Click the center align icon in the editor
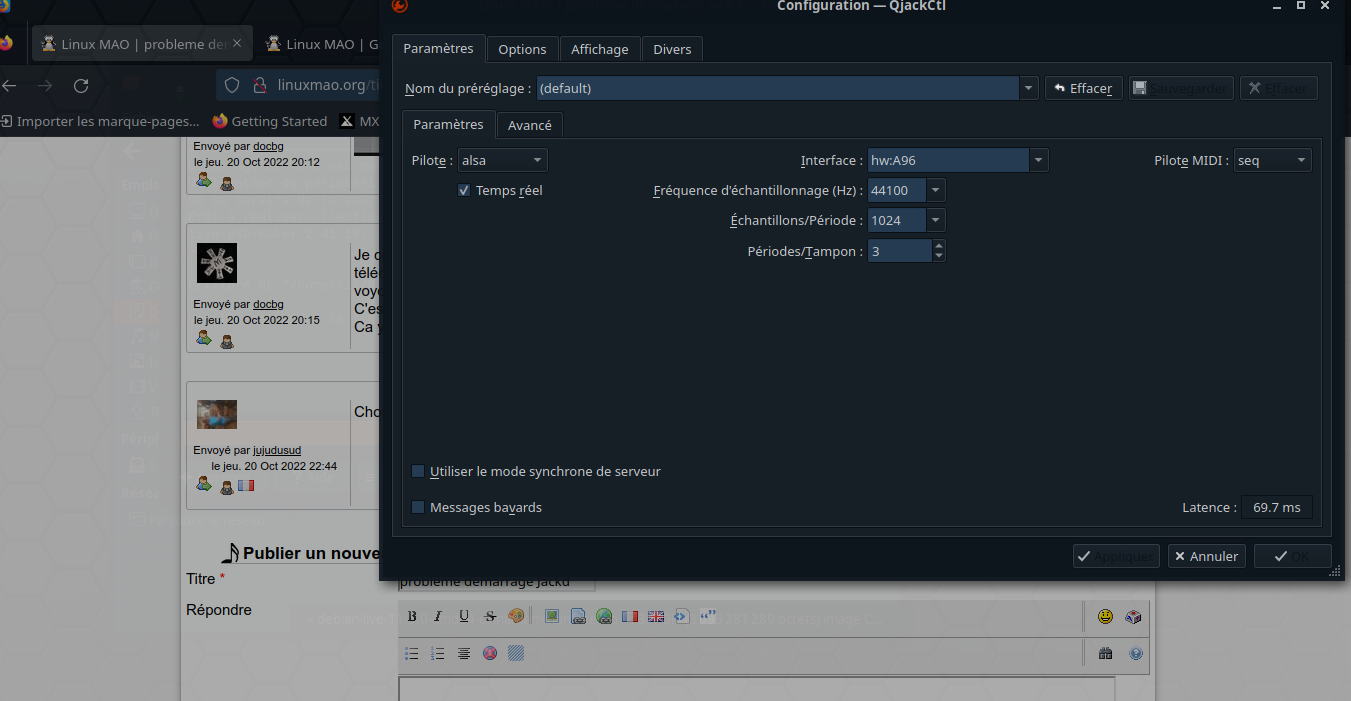This screenshot has width=1351, height=701. (464, 653)
